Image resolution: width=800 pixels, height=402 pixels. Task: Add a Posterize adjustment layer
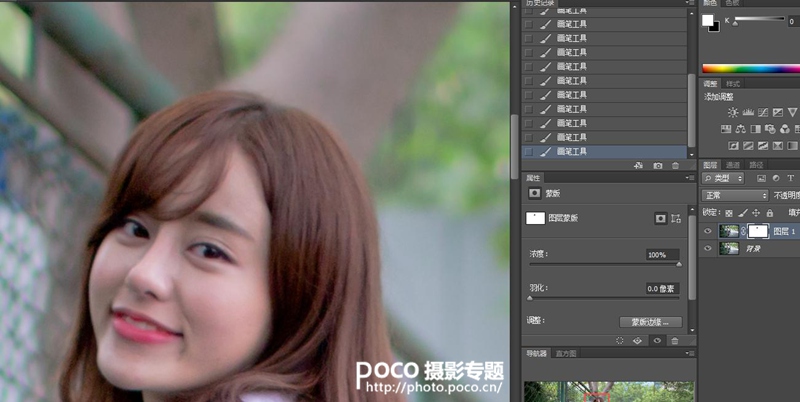pyautogui.click(x=748, y=146)
